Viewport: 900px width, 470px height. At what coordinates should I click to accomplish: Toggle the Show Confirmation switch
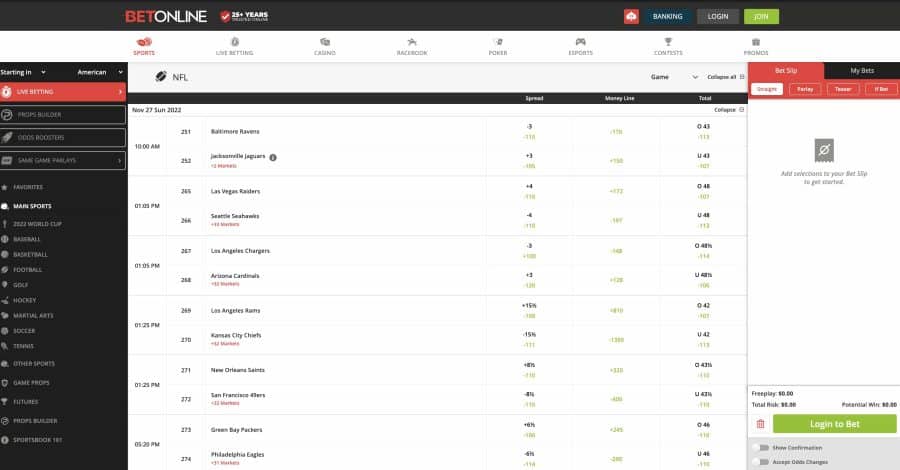(761, 448)
